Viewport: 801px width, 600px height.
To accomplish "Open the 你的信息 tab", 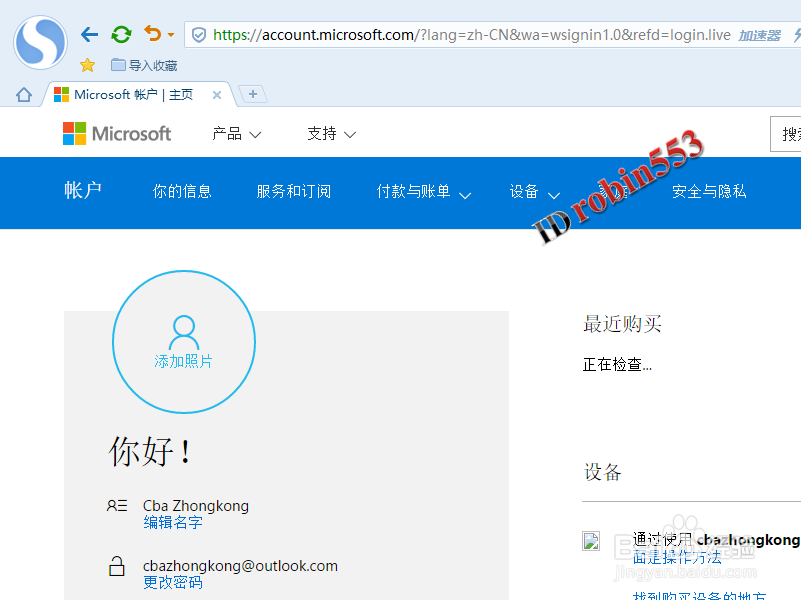I will 182,191.
